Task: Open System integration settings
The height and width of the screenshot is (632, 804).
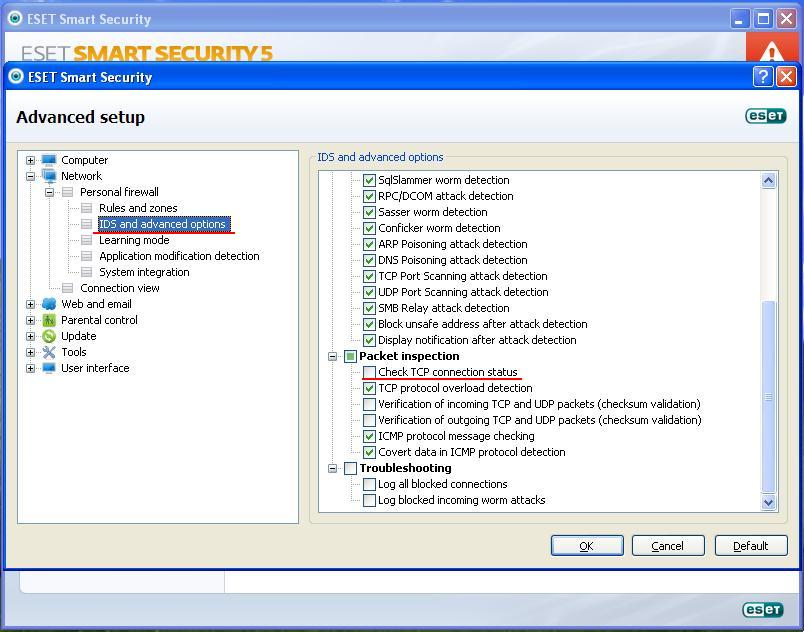Action: coord(144,272)
